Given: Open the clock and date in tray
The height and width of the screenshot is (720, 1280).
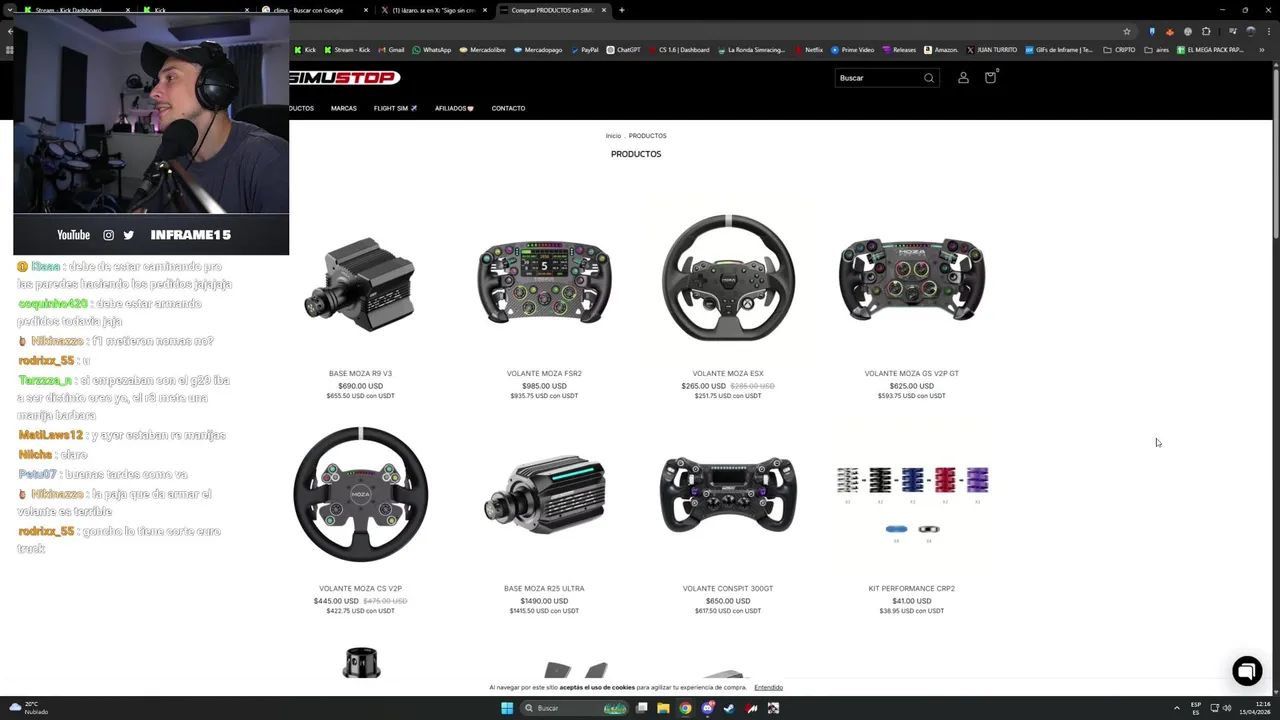Looking at the screenshot, I should click(1255, 708).
